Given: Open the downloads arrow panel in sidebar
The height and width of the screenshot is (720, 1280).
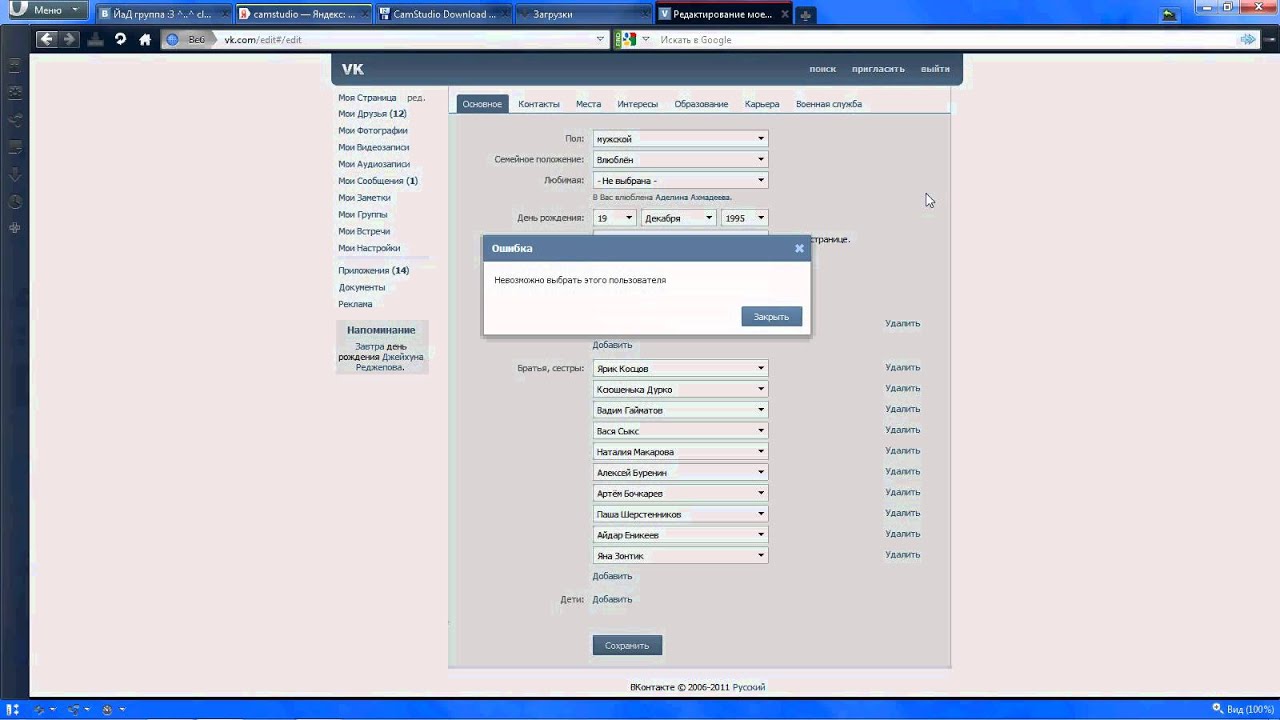Looking at the screenshot, I should 15,174.
